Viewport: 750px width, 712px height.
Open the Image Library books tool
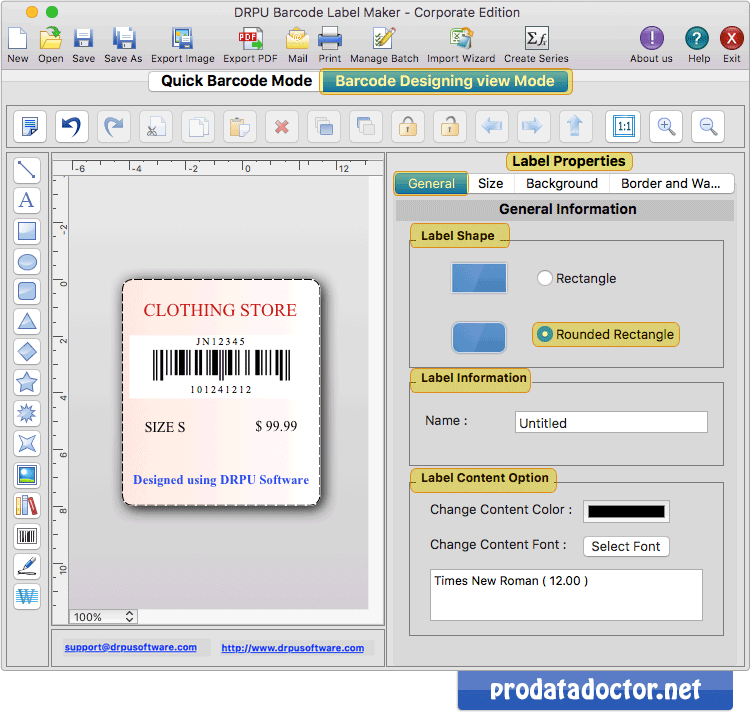click(27, 505)
